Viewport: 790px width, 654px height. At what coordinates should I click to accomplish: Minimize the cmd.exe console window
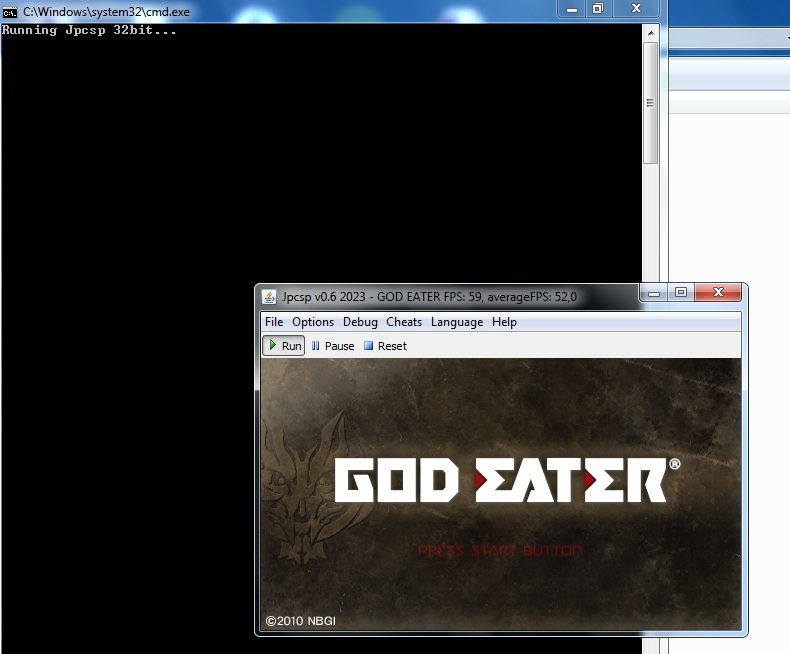pyautogui.click(x=571, y=9)
